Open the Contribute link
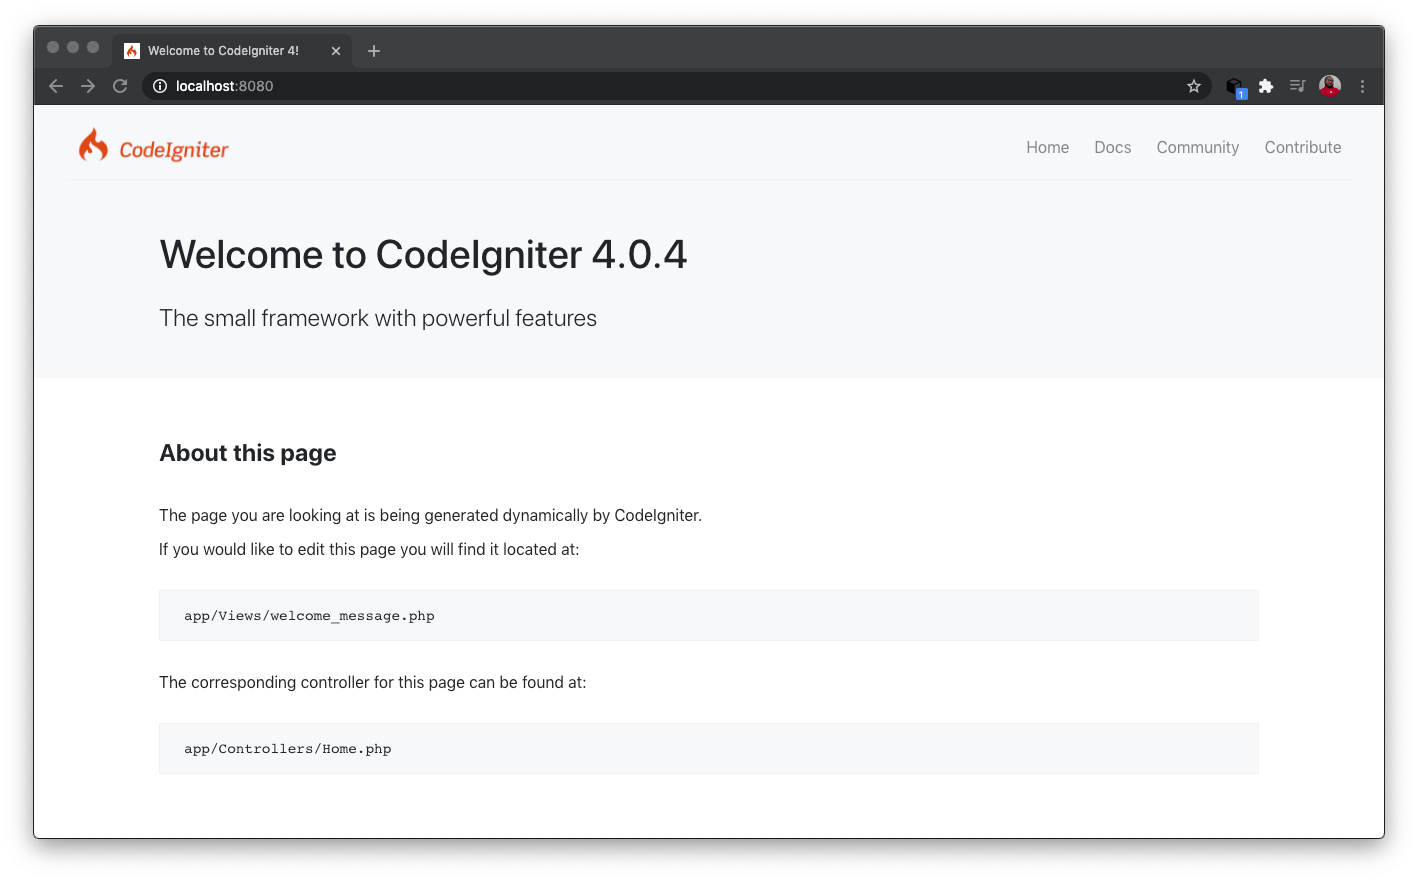Screen dimensions: 1418x880 coord(1302,147)
